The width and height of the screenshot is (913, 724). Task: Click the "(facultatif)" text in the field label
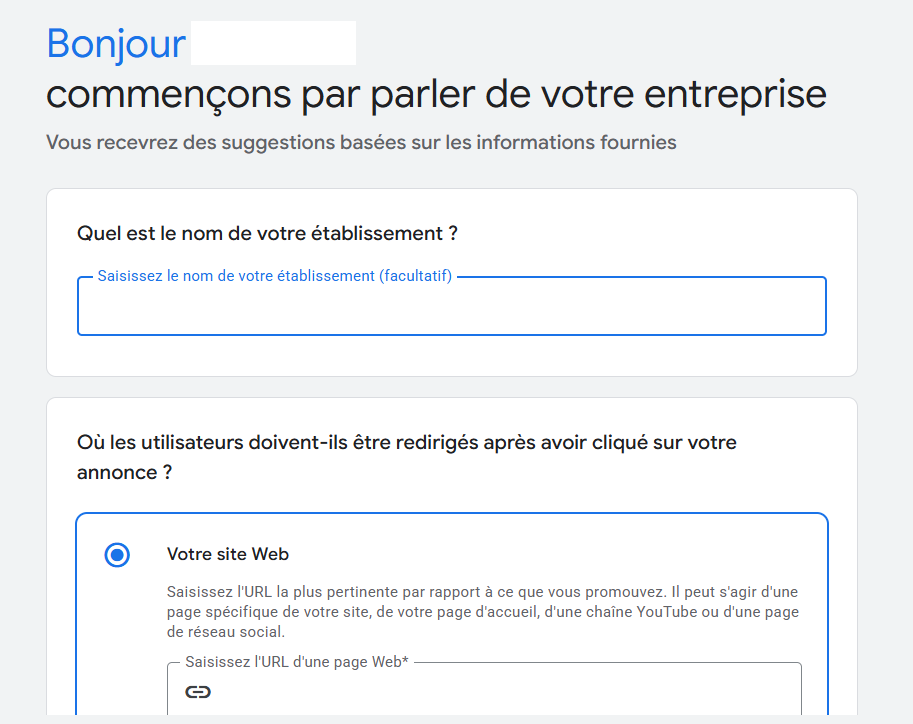point(416,276)
